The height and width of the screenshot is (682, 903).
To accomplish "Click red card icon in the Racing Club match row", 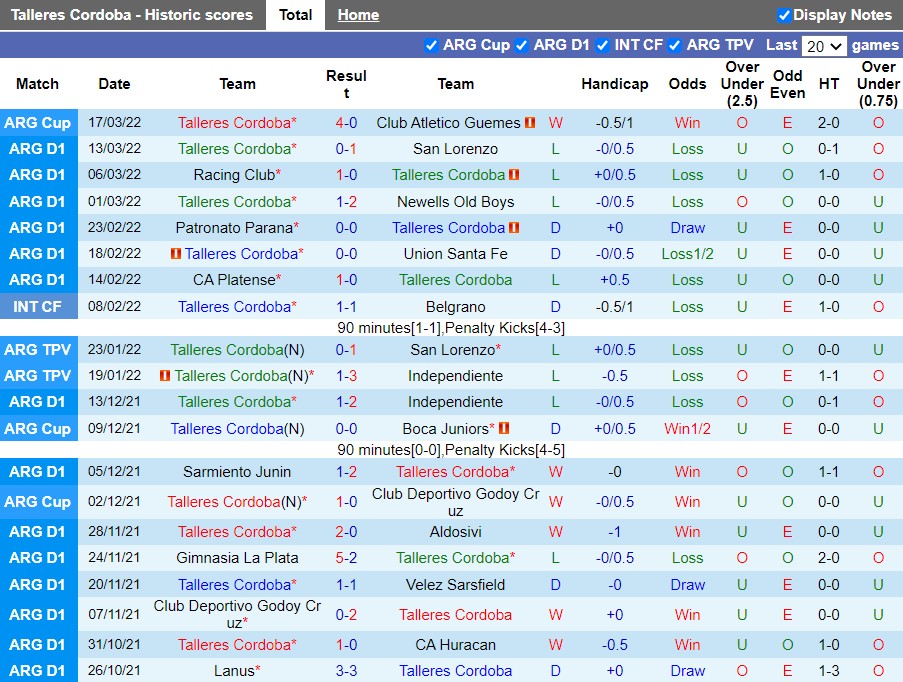I will (514, 175).
